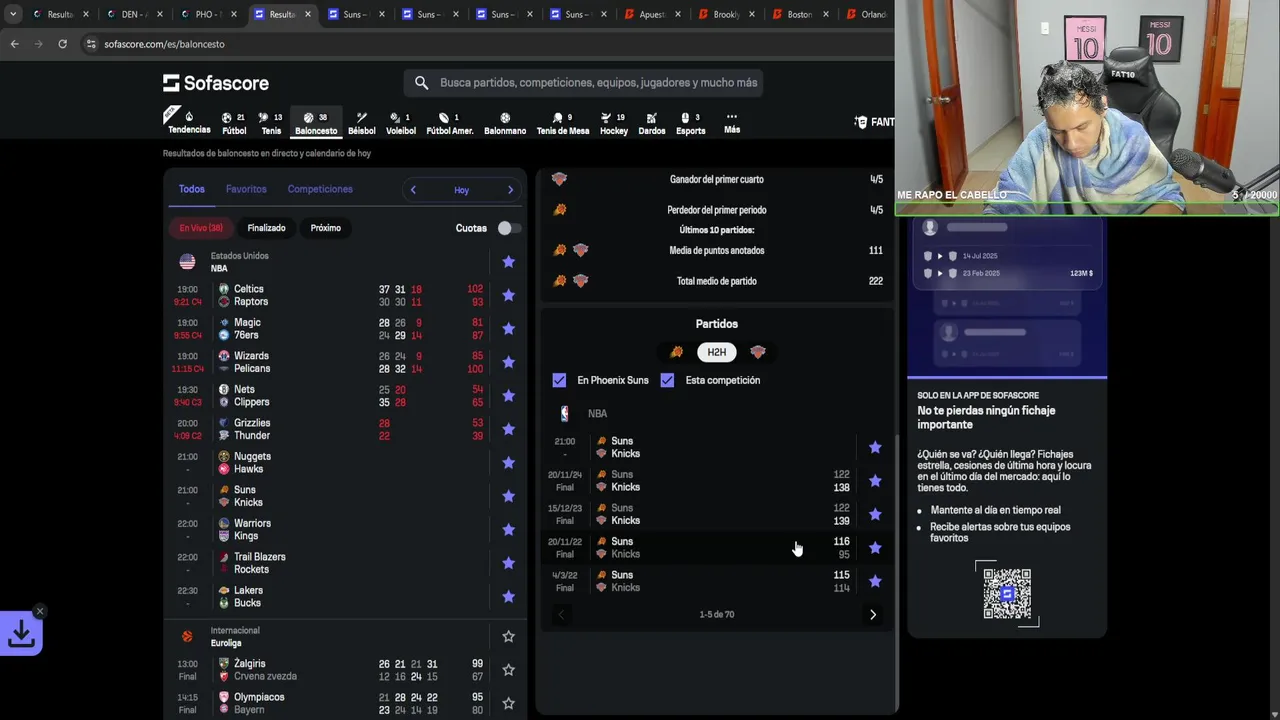Image resolution: width=1280 pixels, height=720 pixels.
Task: Switch to the Todos tab
Action: pyautogui.click(x=191, y=189)
